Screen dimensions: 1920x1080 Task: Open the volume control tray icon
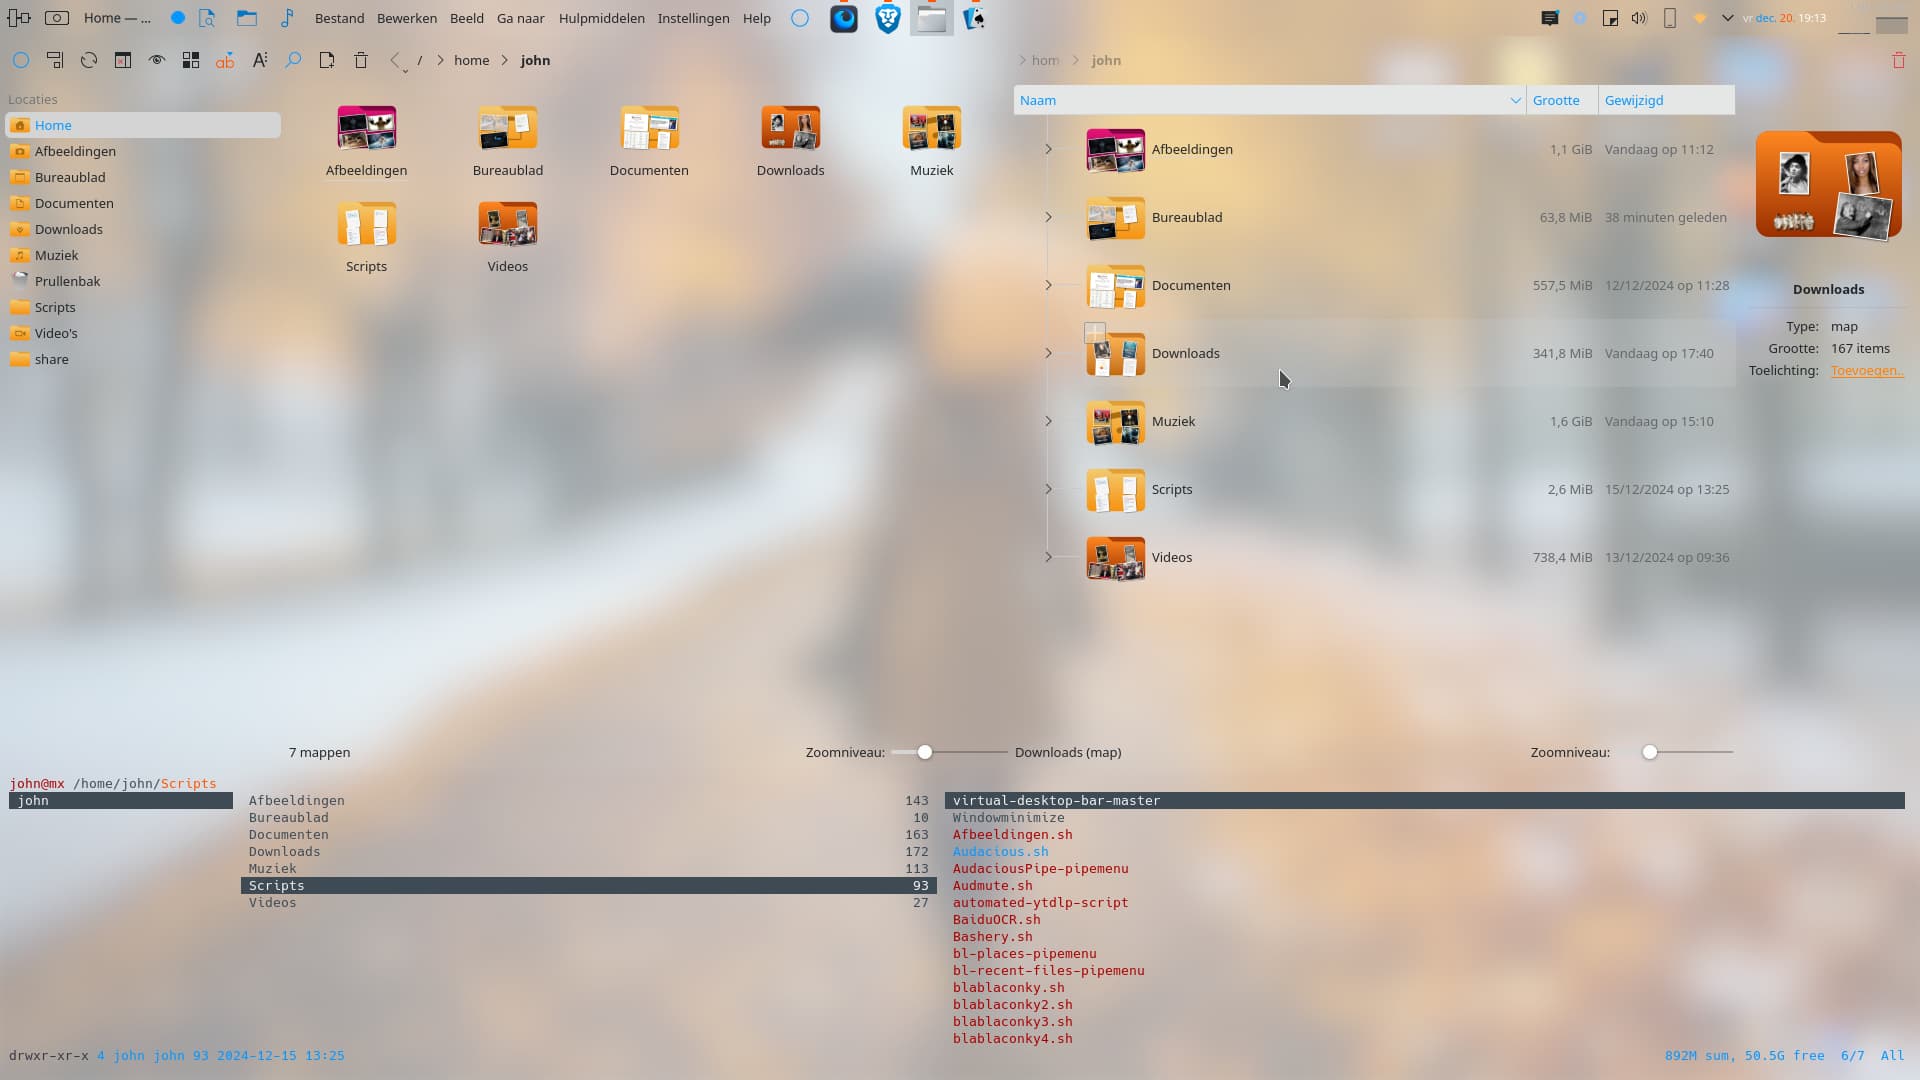click(1638, 18)
